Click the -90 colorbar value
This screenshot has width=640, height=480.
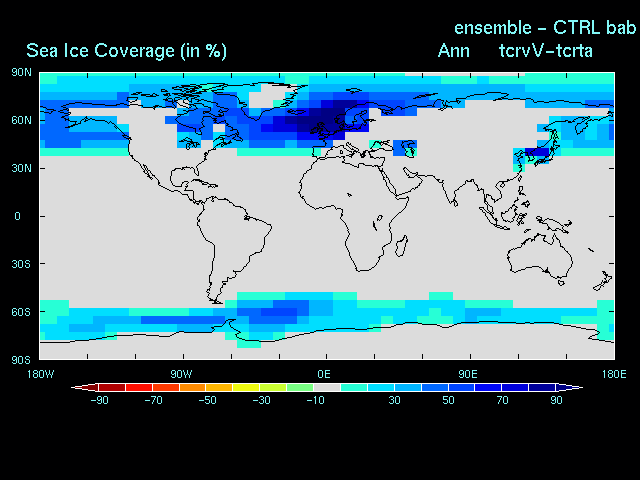tap(99, 400)
